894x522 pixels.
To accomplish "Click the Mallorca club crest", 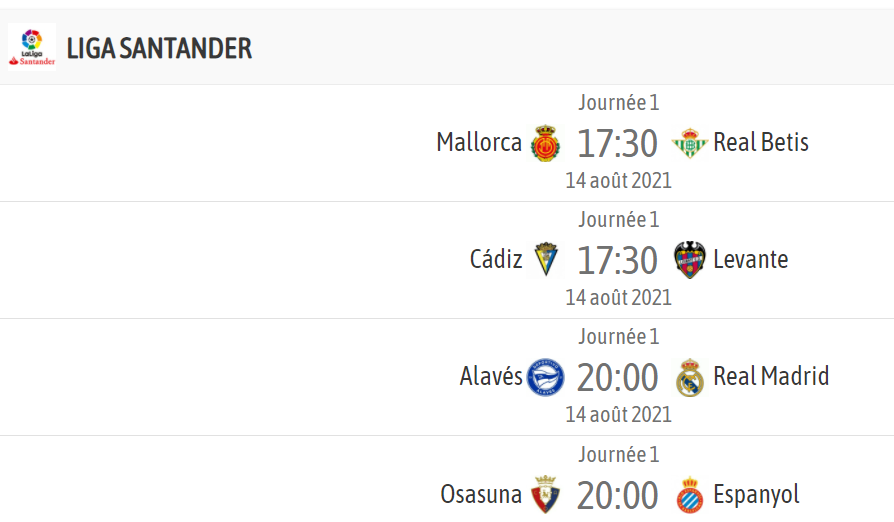I will click(546, 142).
